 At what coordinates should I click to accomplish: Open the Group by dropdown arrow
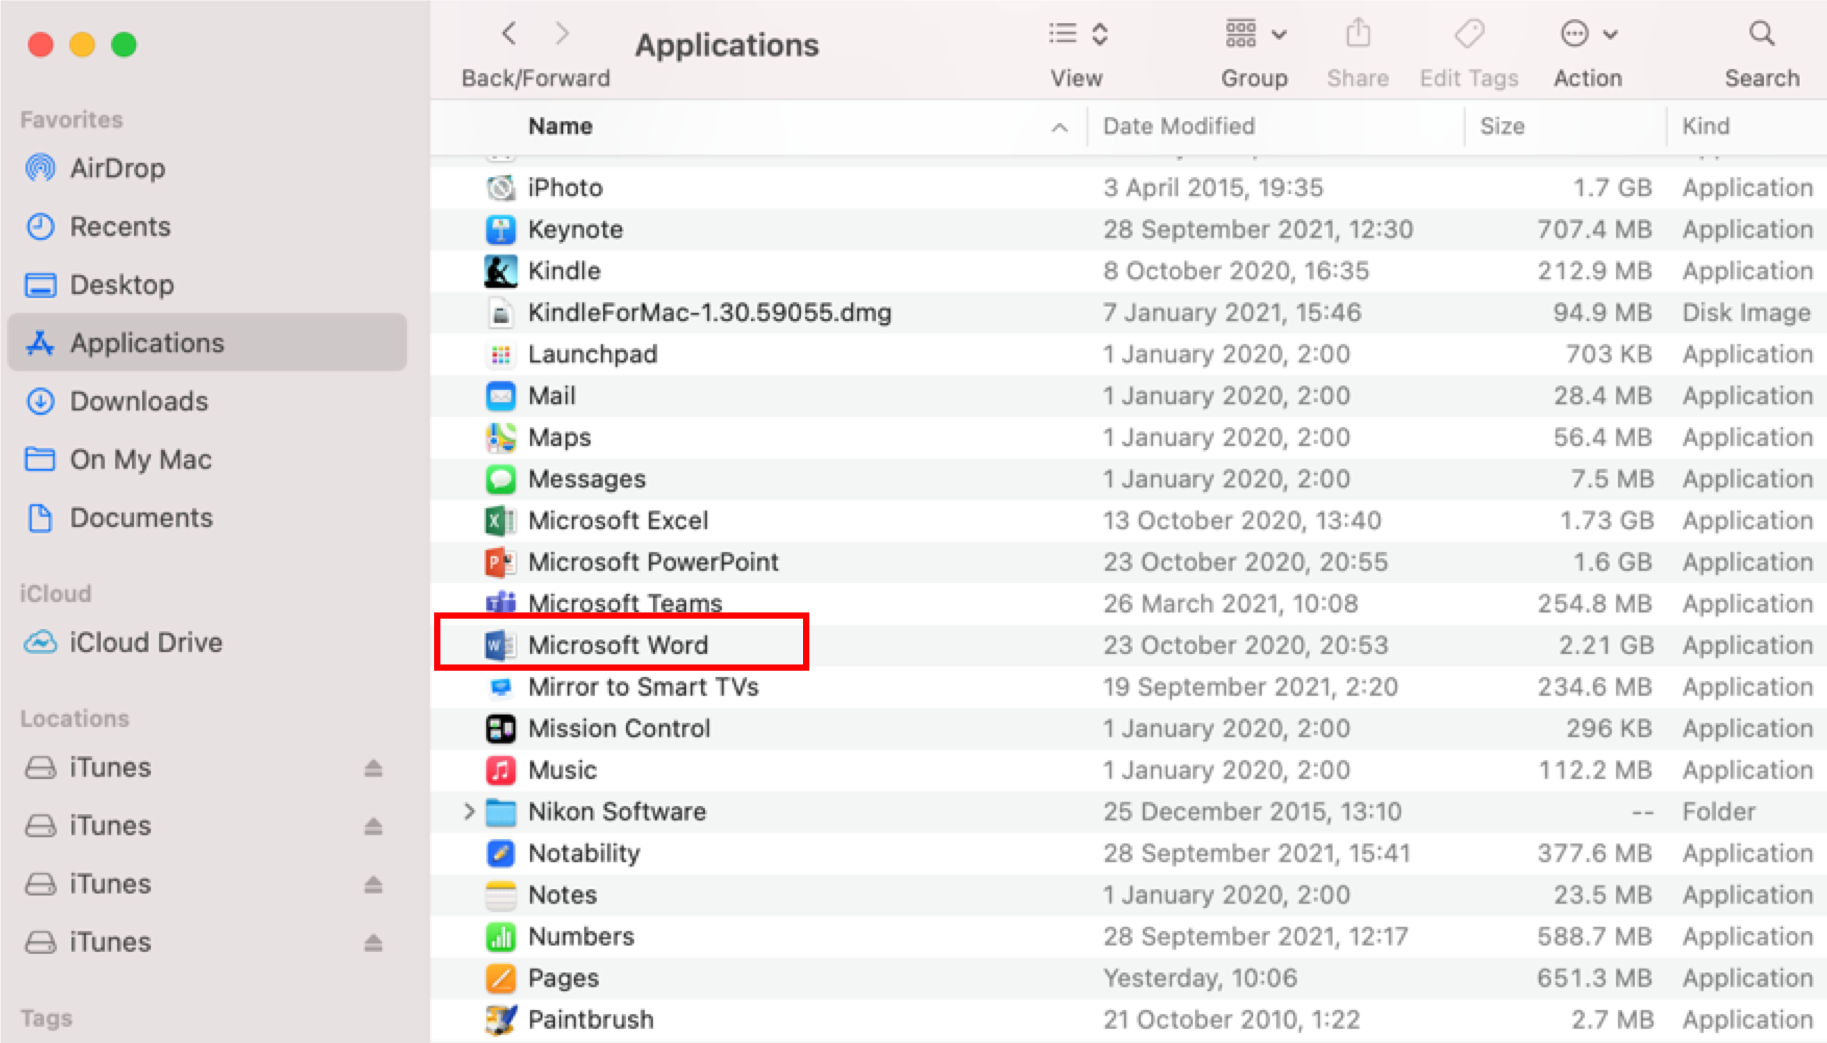tap(1280, 33)
